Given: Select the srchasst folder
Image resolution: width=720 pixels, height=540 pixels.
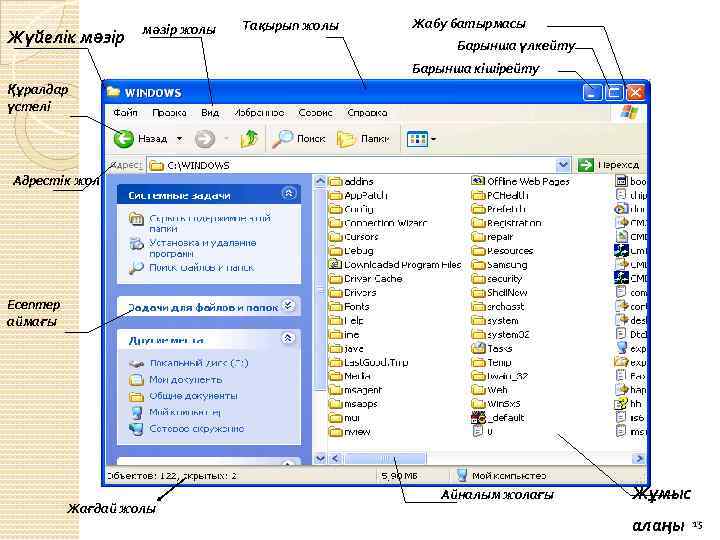Looking at the screenshot, I should pos(497,306).
